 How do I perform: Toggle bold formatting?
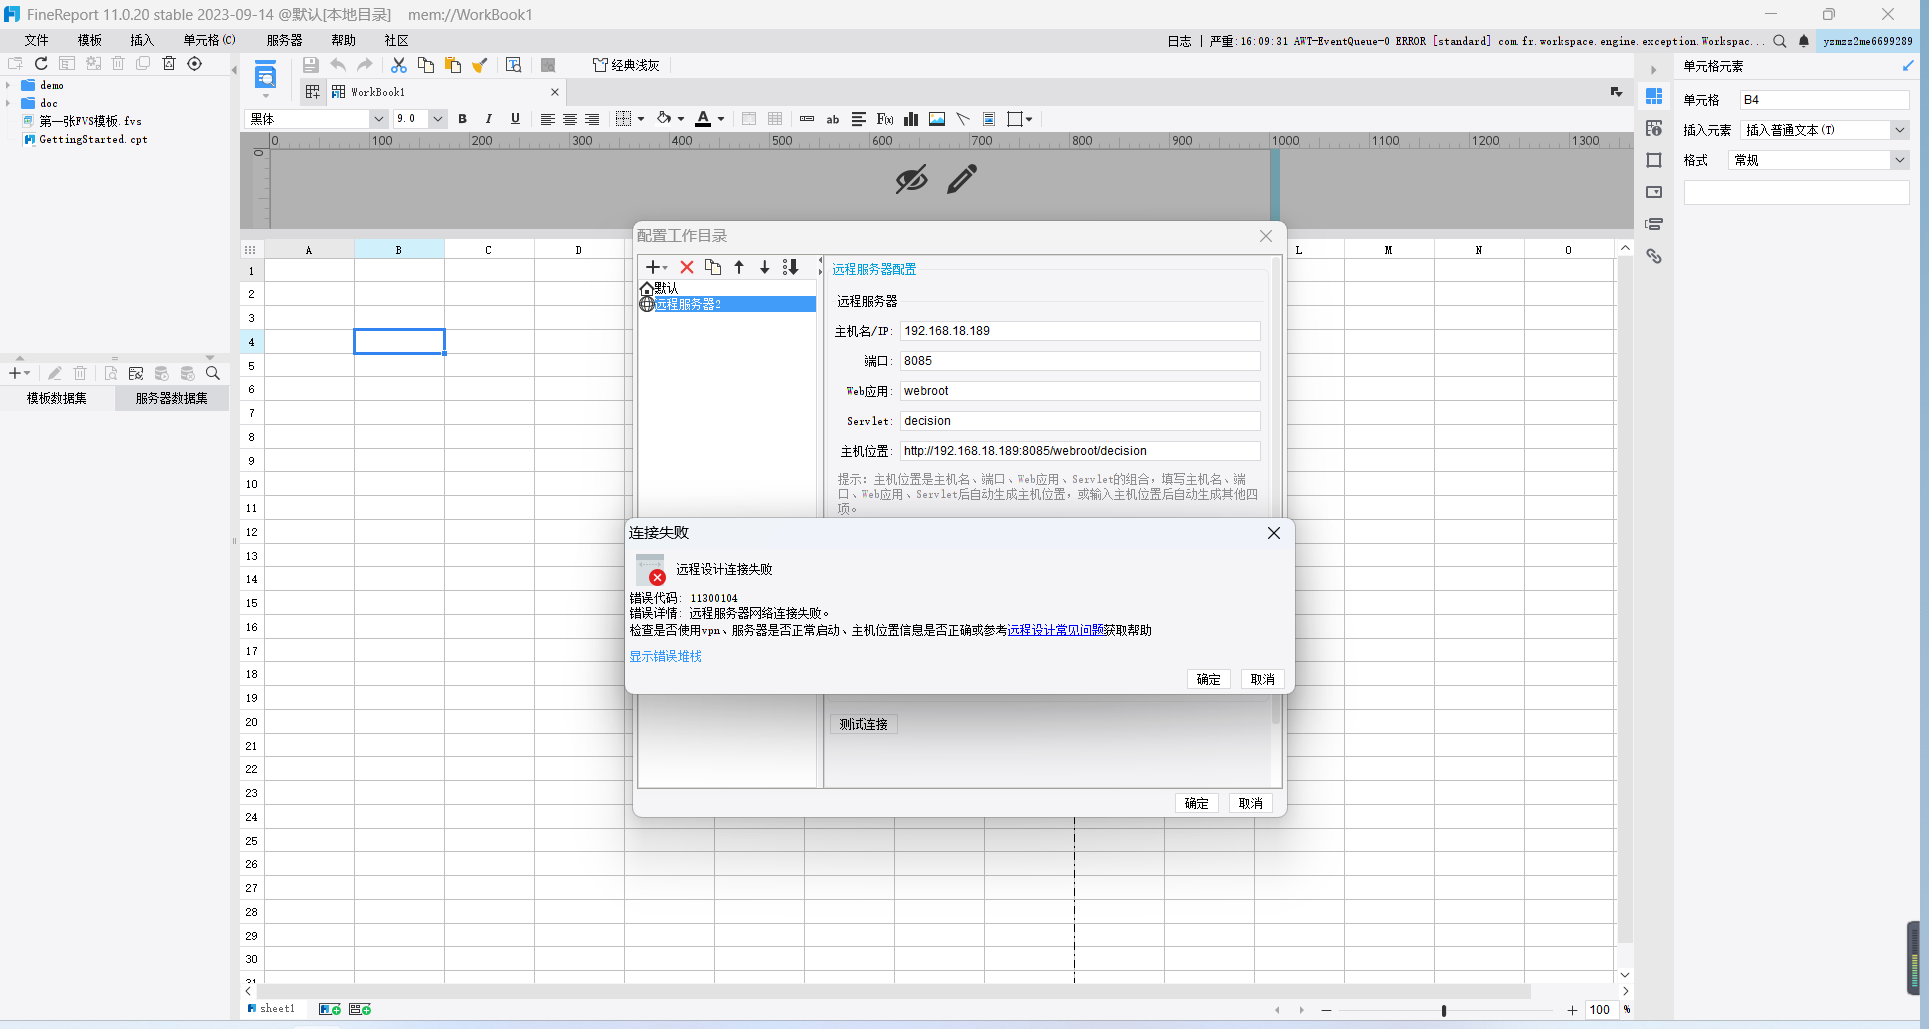pos(462,119)
